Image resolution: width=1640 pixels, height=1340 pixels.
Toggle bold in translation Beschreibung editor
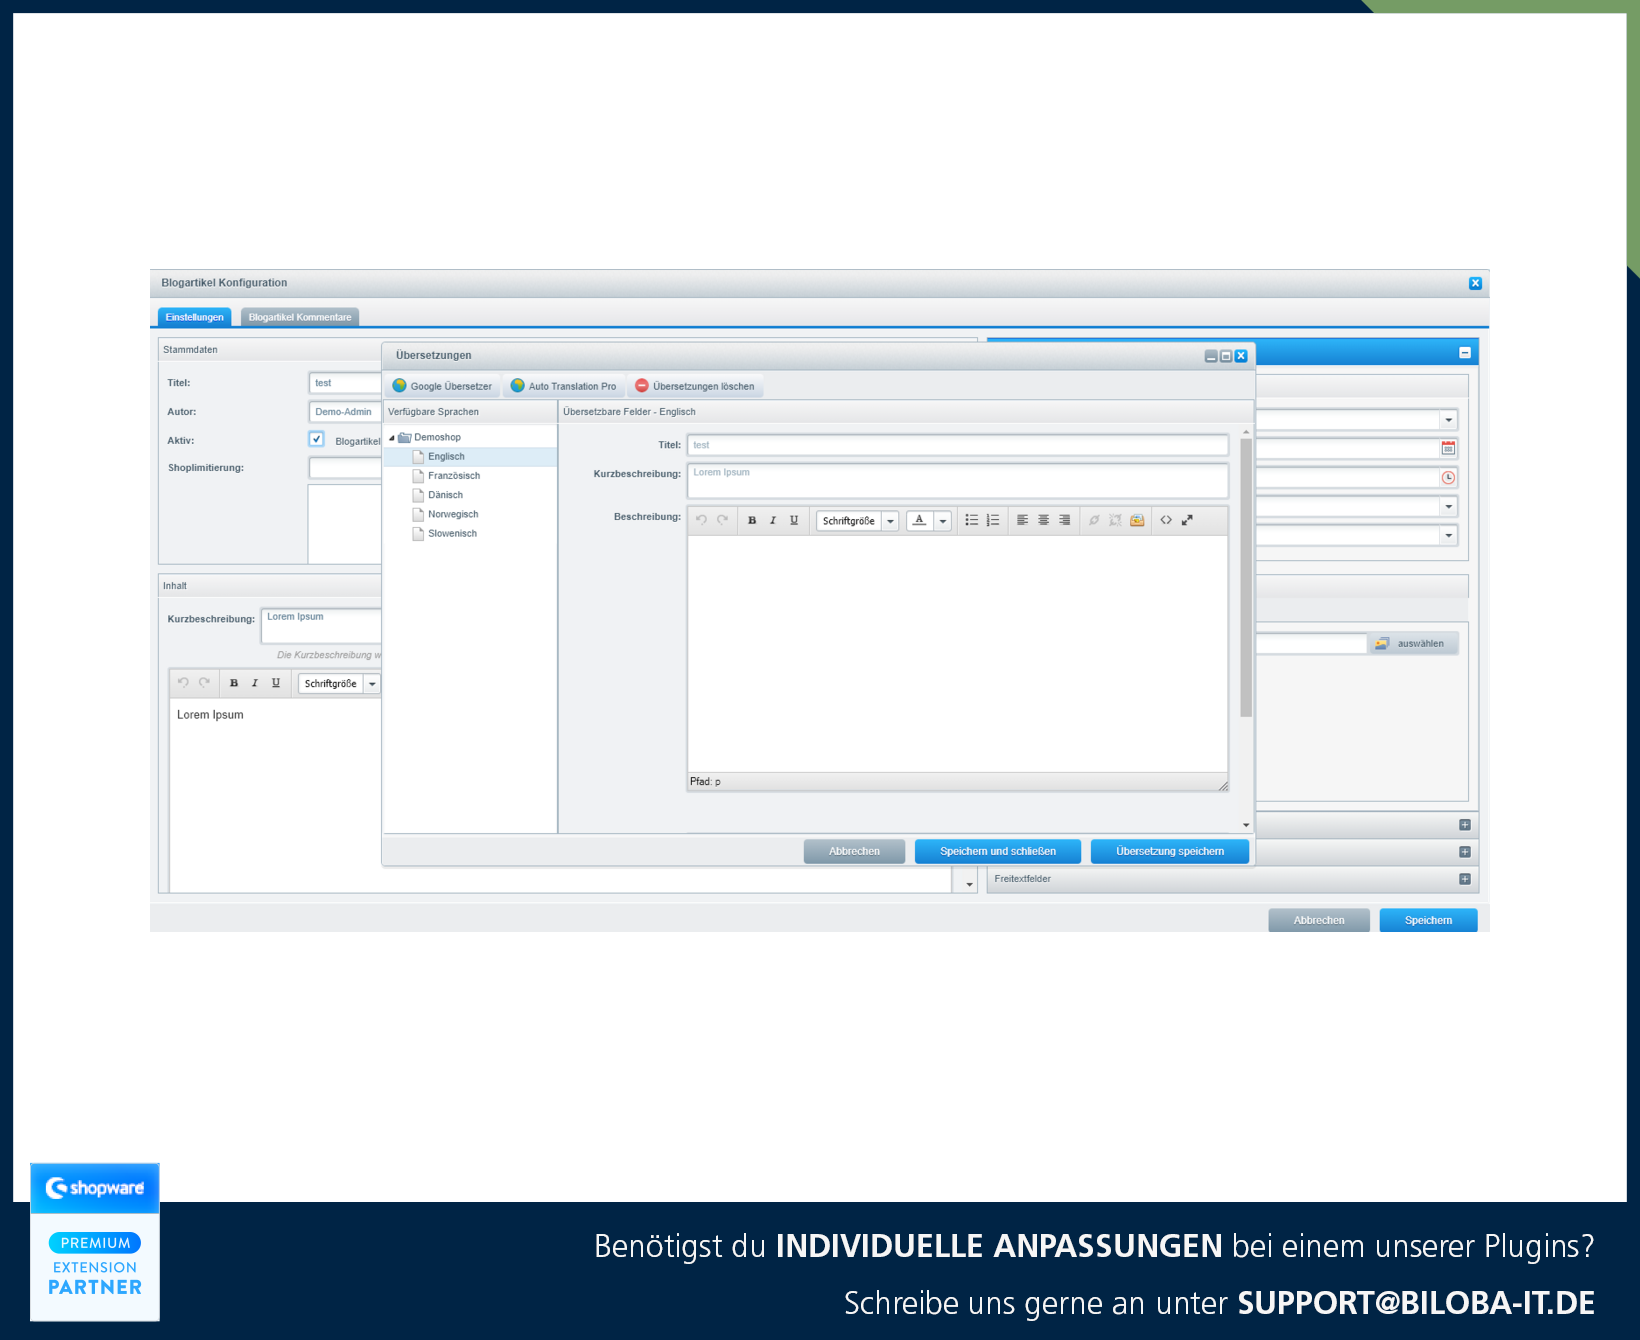tap(752, 520)
